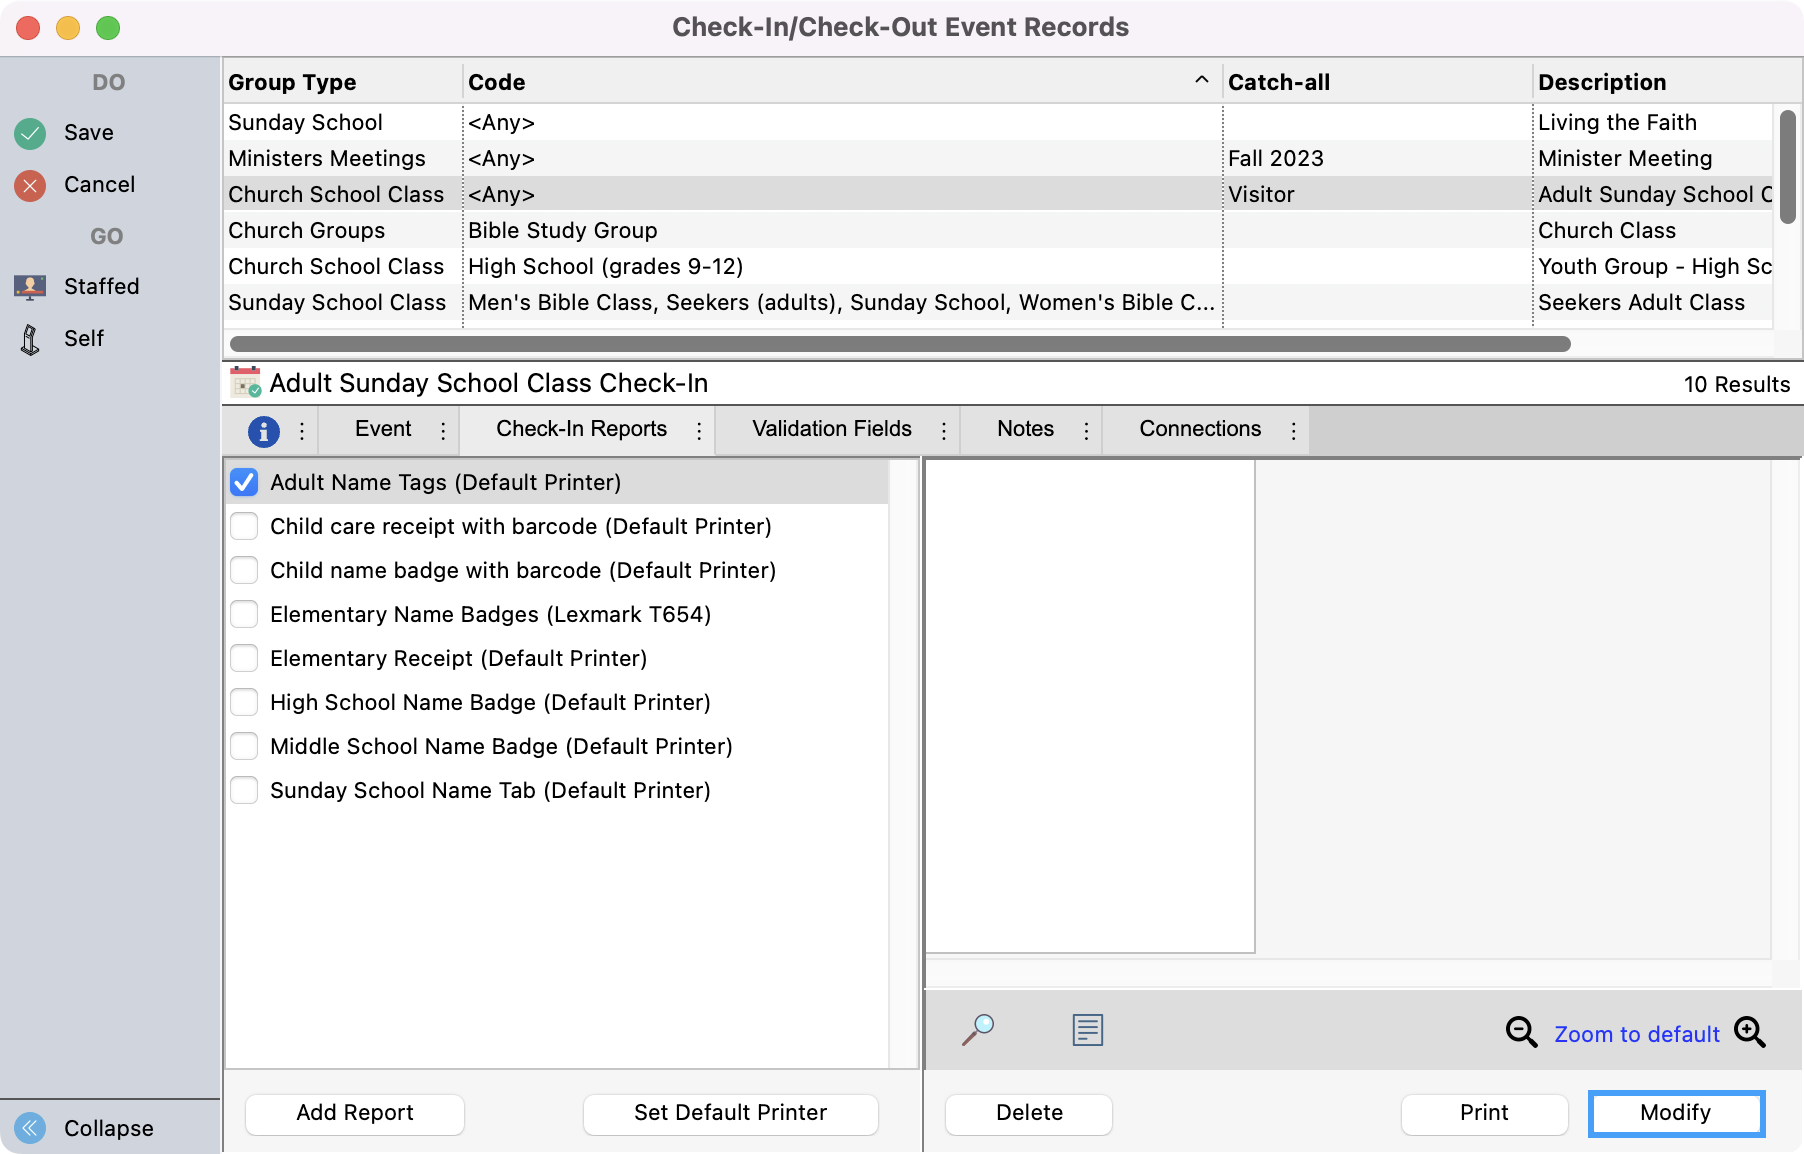The height and width of the screenshot is (1154, 1804).
Task: Disable the Adult Name Tags report
Action: tap(244, 482)
